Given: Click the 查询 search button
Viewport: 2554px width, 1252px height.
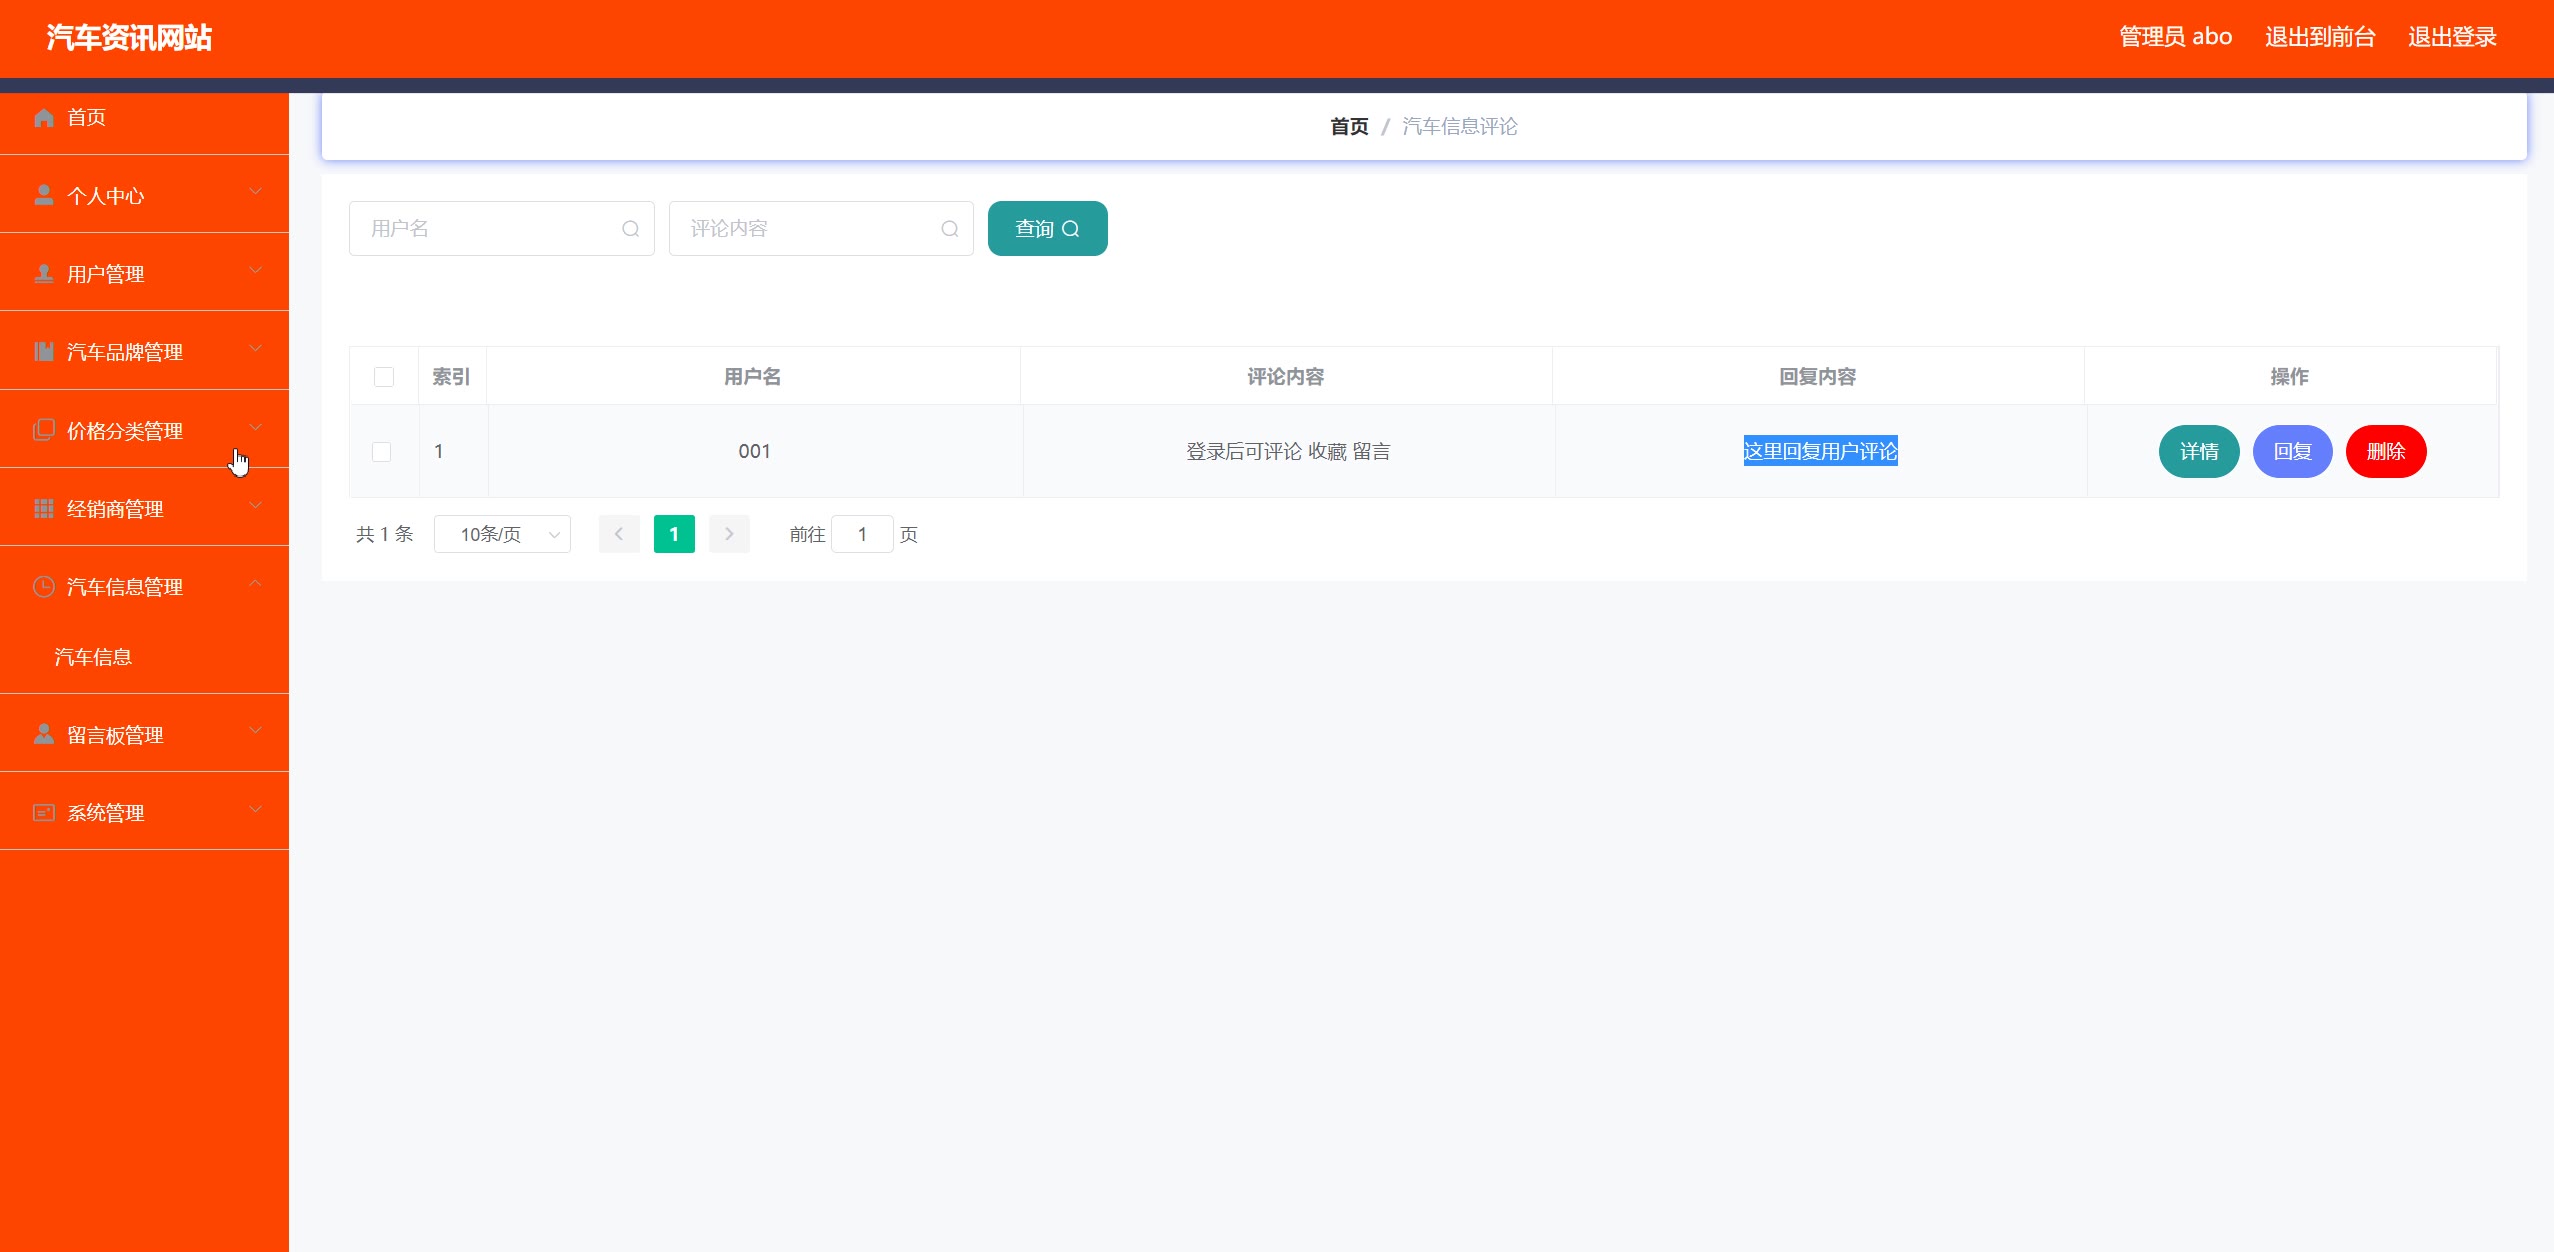Looking at the screenshot, I should [x=1047, y=229].
